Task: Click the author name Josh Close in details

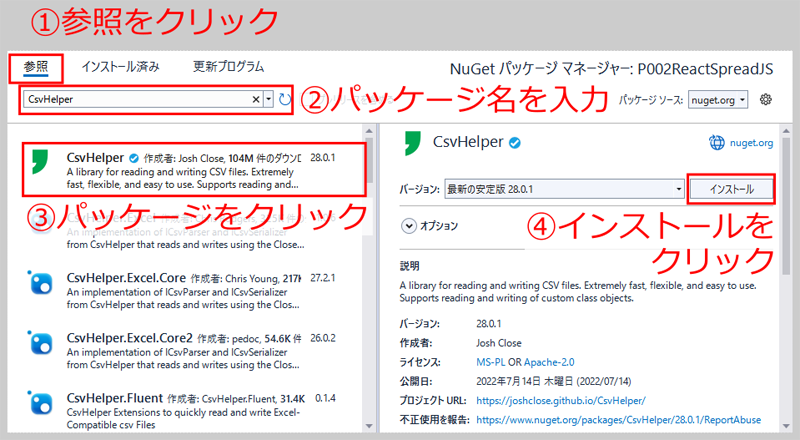Action: [x=498, y=343]
